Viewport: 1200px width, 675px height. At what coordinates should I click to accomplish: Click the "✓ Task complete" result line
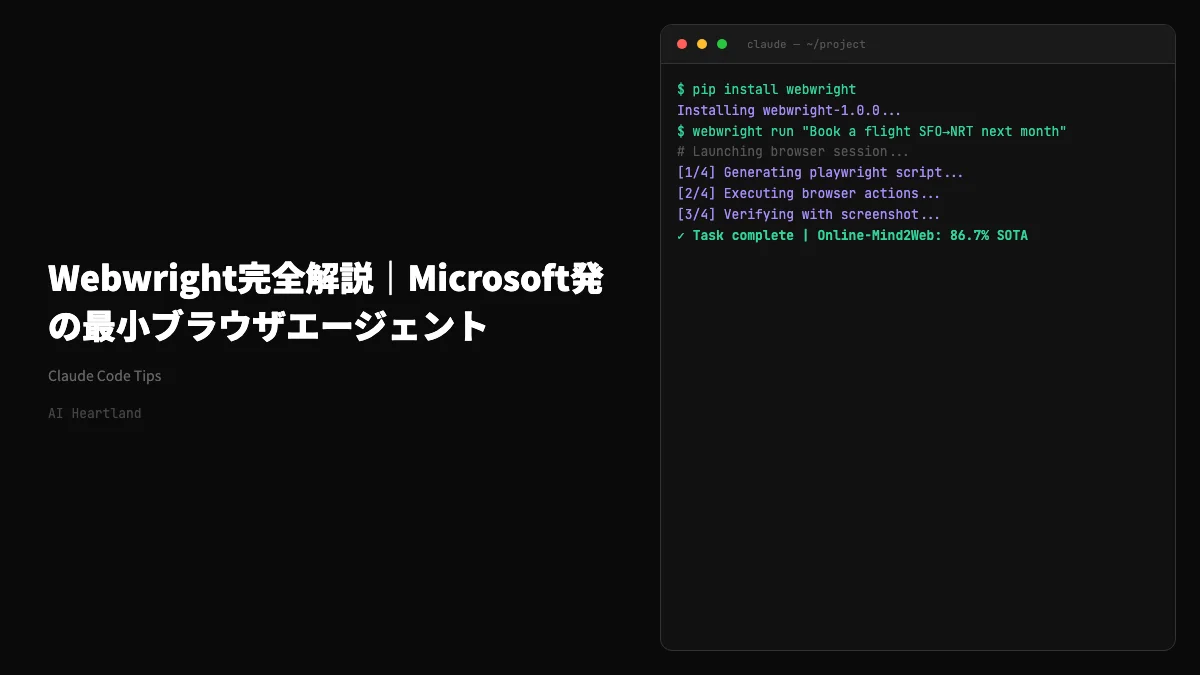click(852, 236)
